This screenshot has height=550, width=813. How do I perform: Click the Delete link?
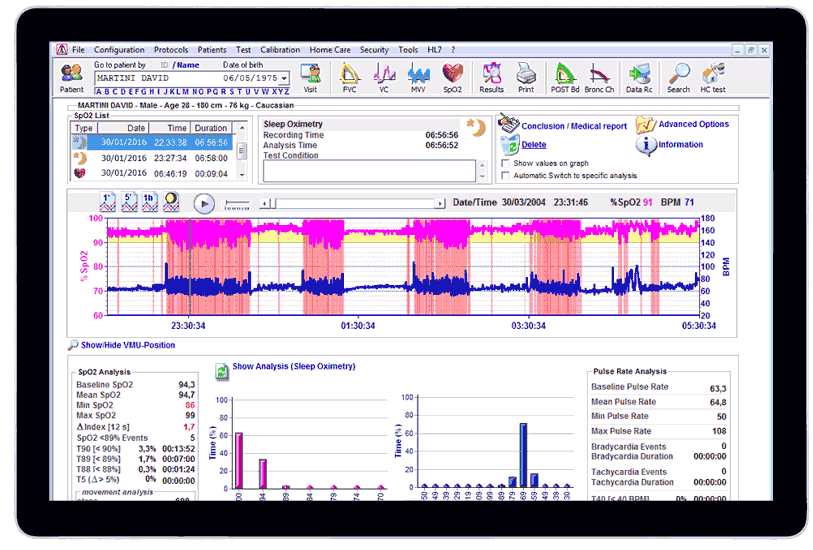pos(534,145)
